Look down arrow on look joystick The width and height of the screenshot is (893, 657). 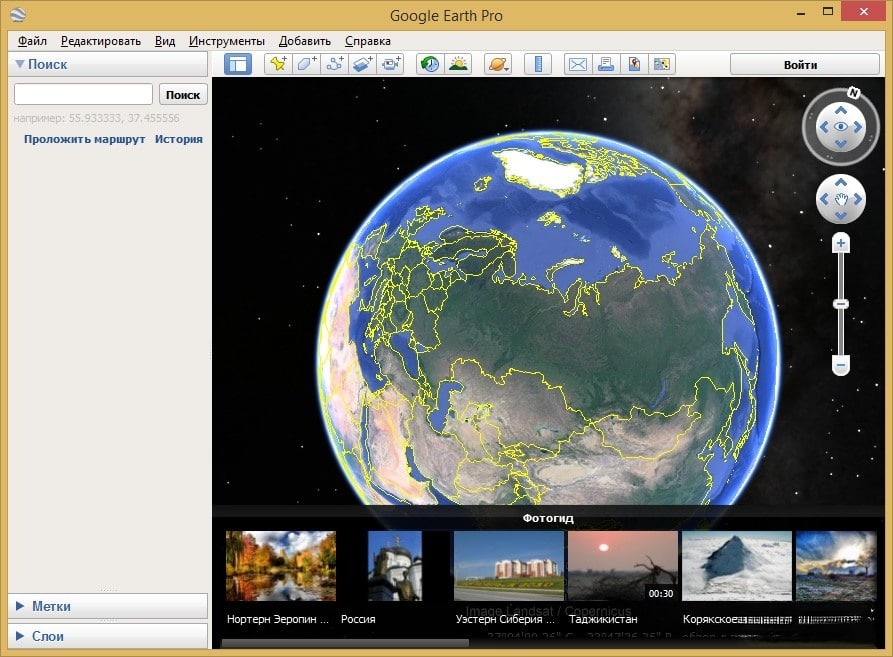tap(841, 144)
